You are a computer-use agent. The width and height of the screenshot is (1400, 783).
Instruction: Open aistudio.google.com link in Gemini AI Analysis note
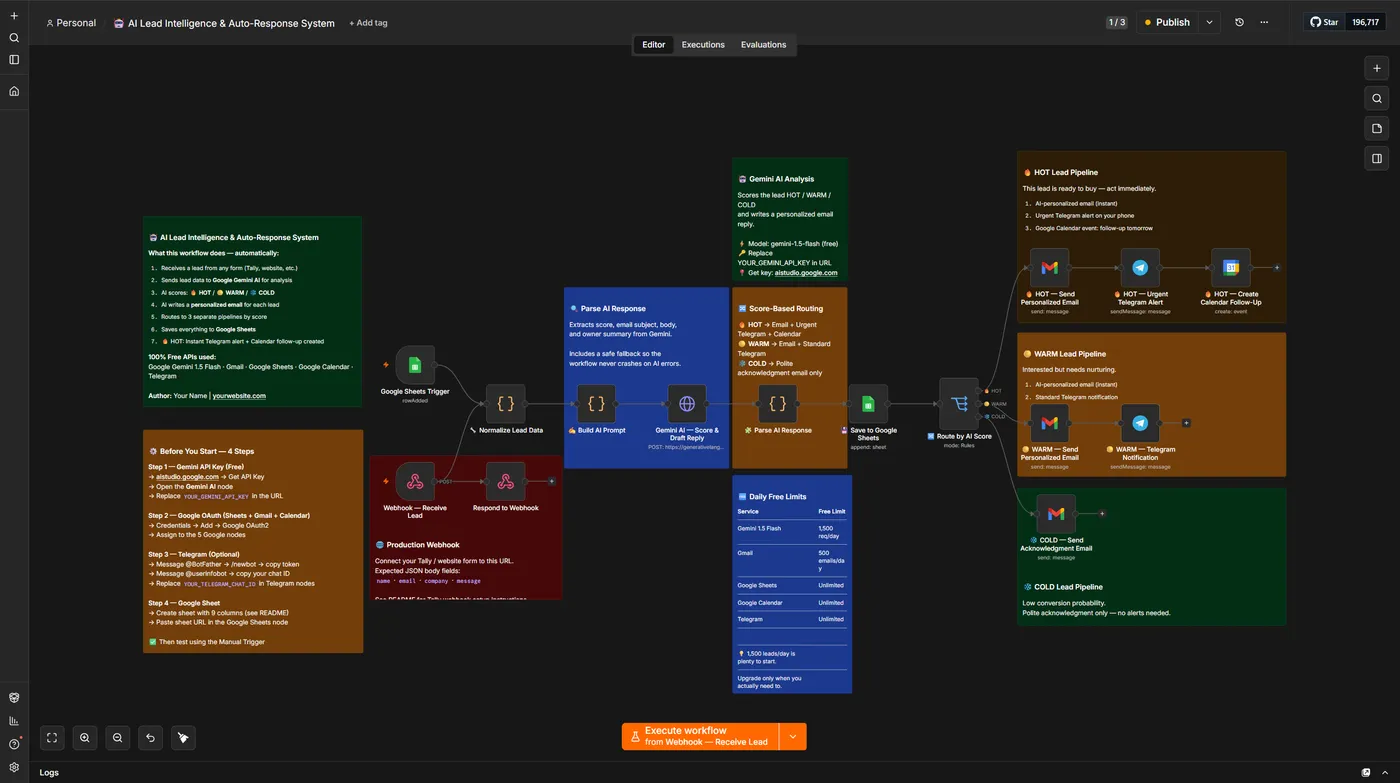click(x=804, y=273)
